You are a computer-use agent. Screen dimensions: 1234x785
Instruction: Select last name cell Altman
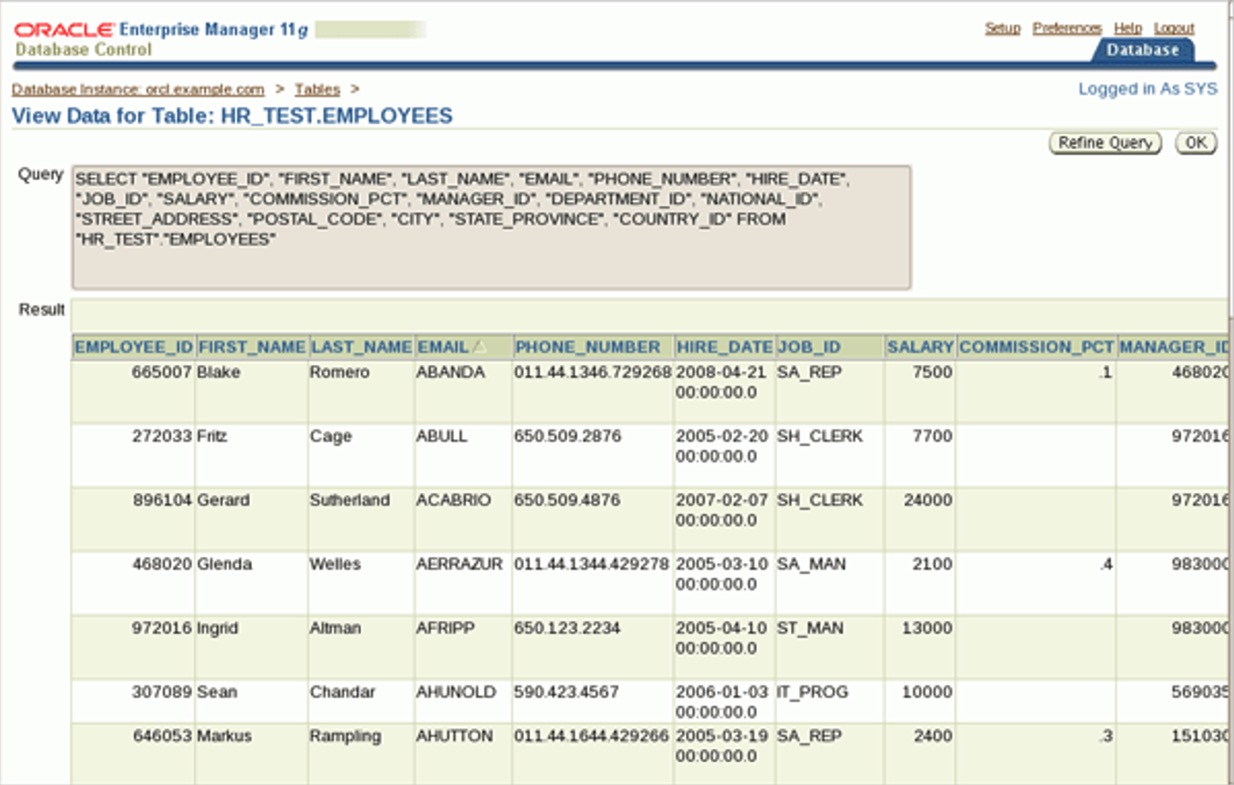point(335,628)
